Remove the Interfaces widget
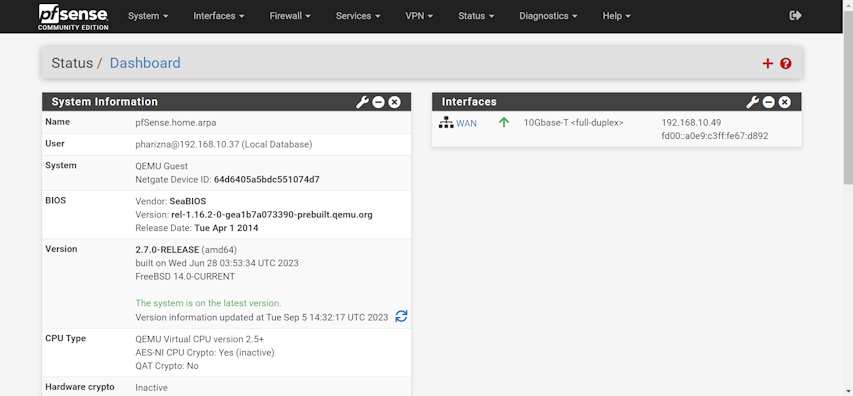The height and width of the screenshot is (396, 853). pyautogui.click(x=784, y=102)
